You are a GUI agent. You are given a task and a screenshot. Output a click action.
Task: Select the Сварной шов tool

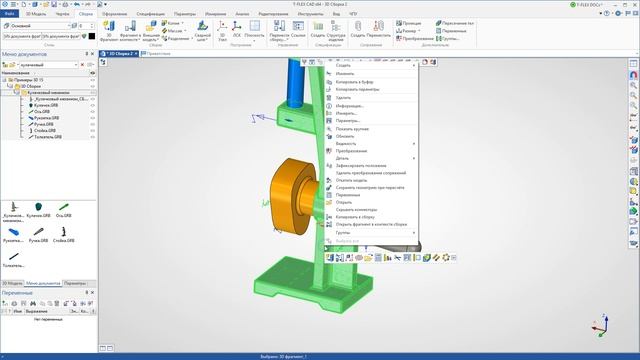pyautogui.click(x=203, y=31)
